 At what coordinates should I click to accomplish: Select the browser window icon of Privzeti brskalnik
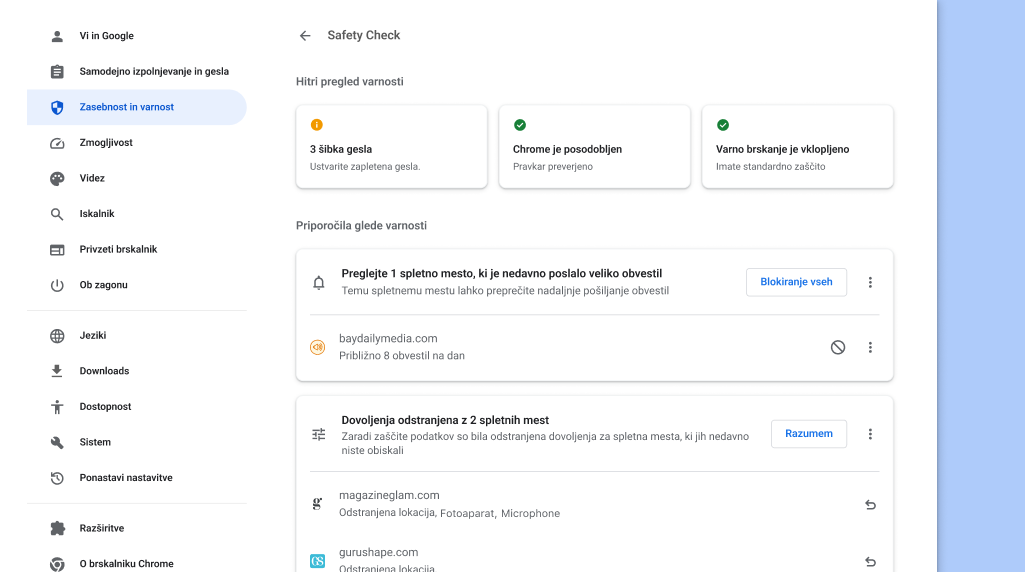[57, 250]
